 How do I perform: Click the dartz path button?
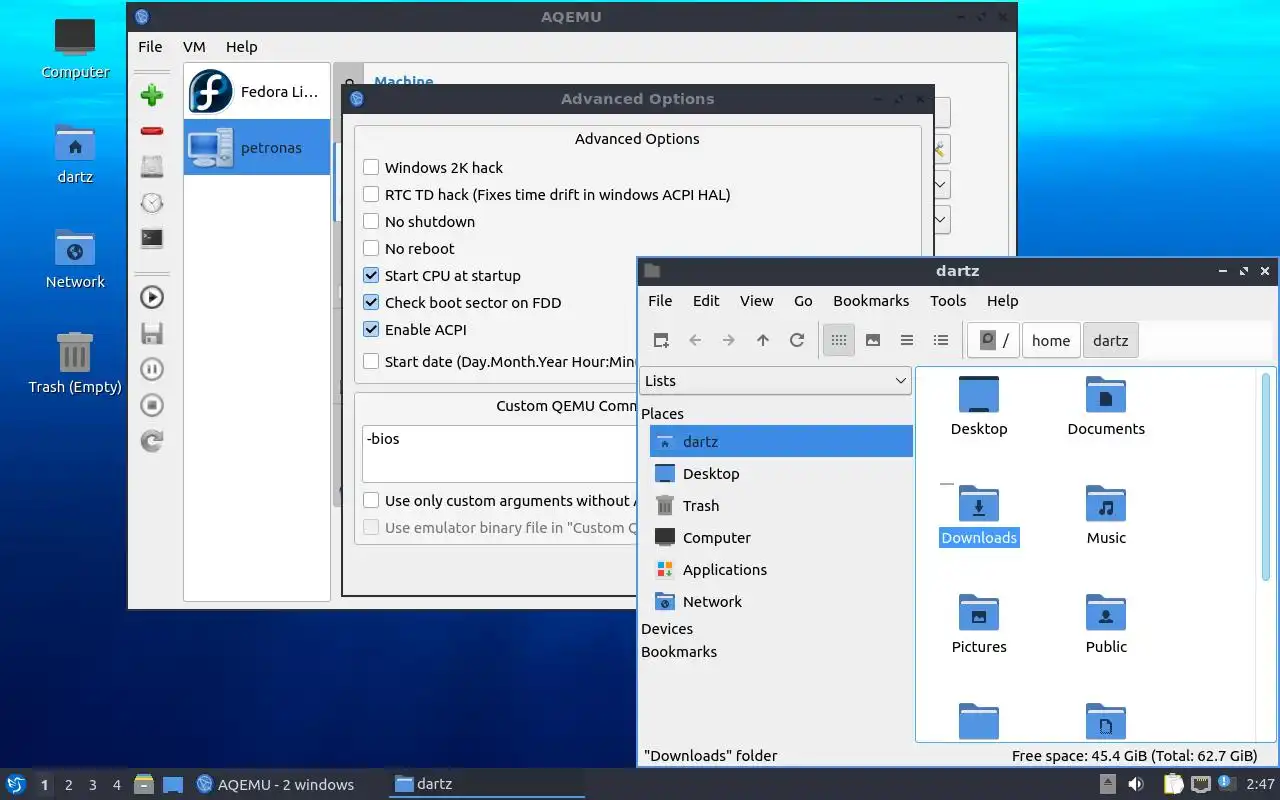click(1110, 340)
